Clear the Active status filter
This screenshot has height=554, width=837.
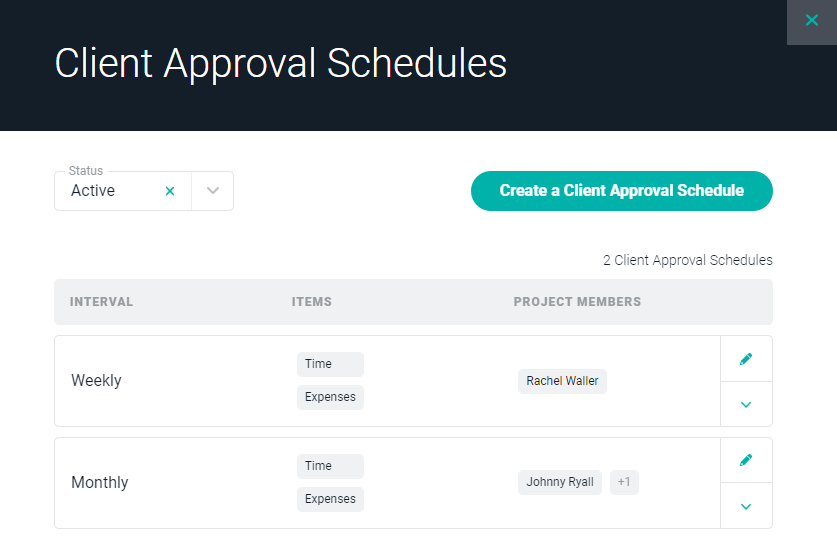coord(170,191)
